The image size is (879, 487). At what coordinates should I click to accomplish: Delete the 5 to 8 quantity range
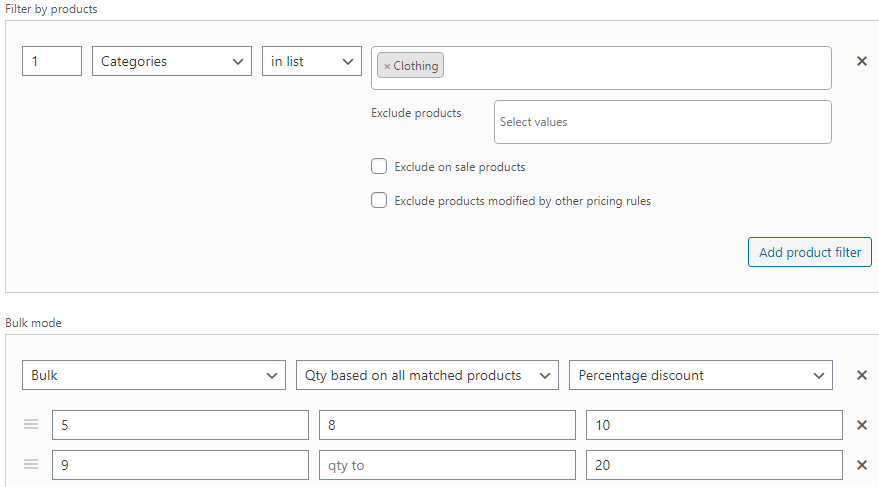(862, 425)
